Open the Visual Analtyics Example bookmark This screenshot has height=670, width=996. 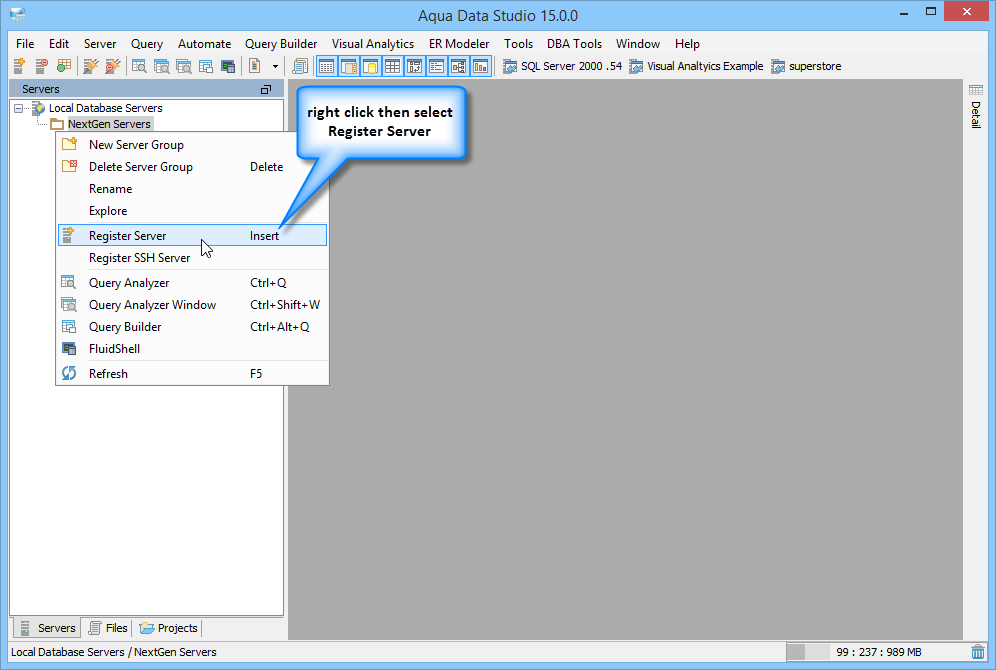pyautogui.click(x=696, y=66)
